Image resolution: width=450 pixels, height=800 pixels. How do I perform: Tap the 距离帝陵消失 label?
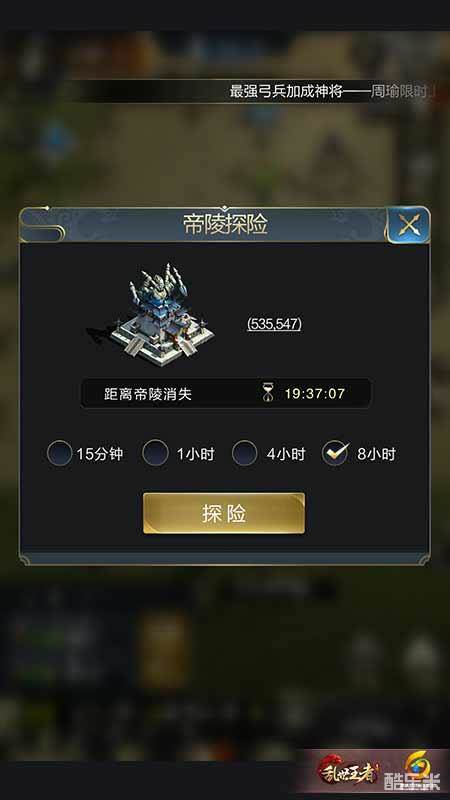[x=148, y=394]
